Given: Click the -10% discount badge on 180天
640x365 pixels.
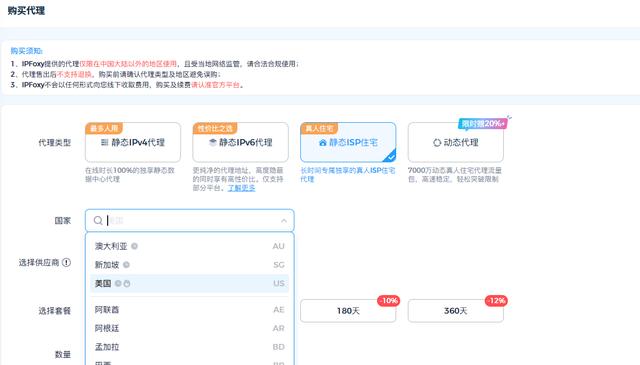Looking at the screenshot, I should 389,301.
